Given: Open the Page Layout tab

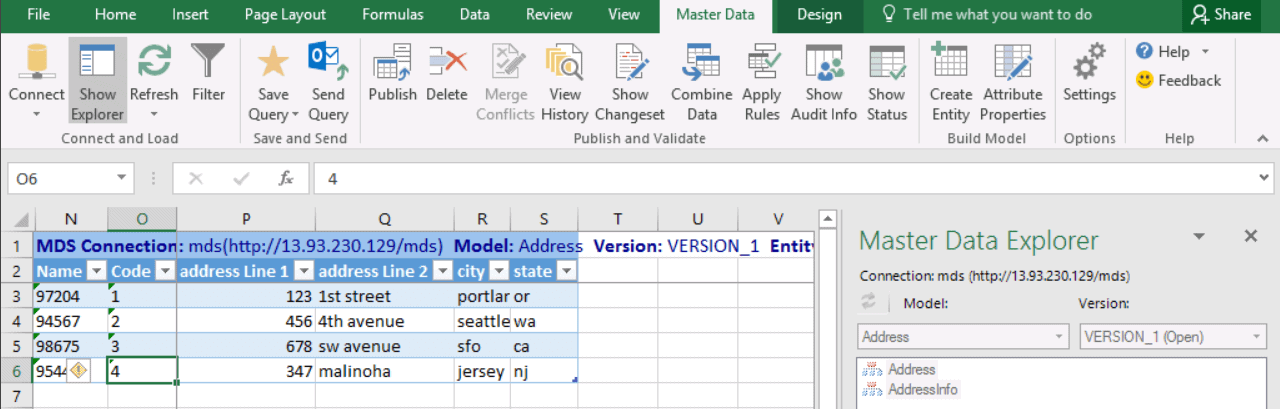Looking at the screenshot, I should tap(285, 15).
